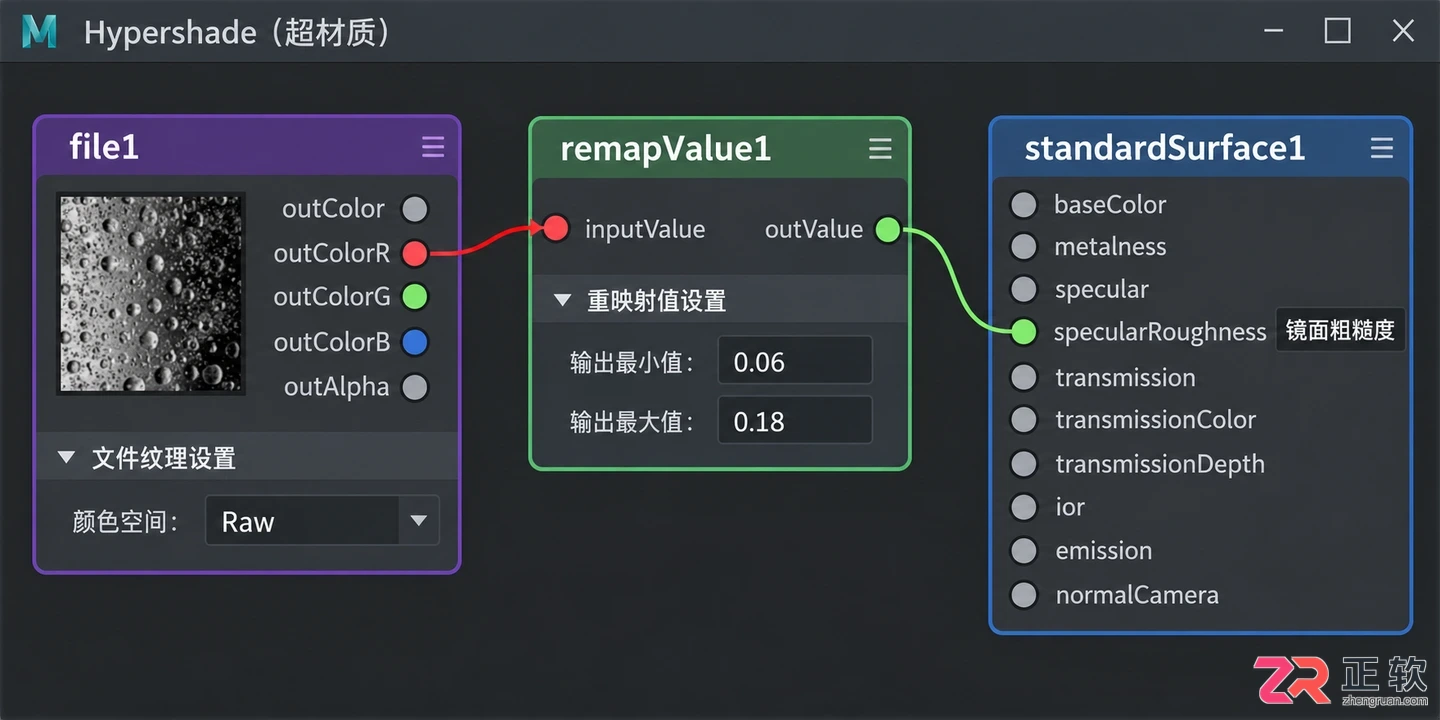The width and height of the screenshot is (1440, 720).
Task: Click the 镜面粗糙度 tooltip label
Action: tap(1340, 330)
